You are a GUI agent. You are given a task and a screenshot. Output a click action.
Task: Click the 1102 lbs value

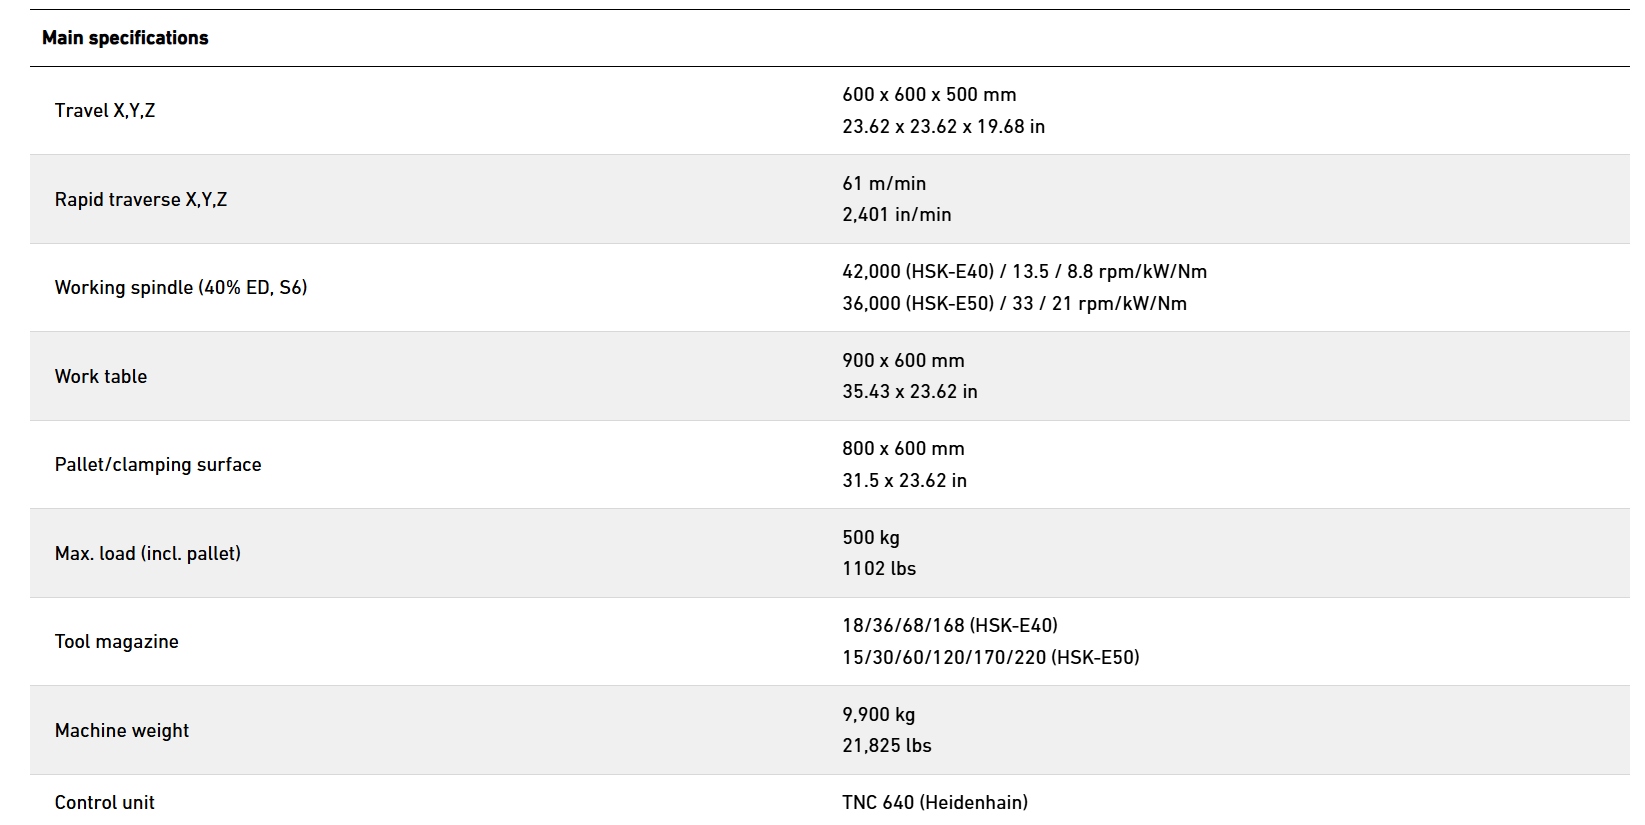click(x=879, y=569)
